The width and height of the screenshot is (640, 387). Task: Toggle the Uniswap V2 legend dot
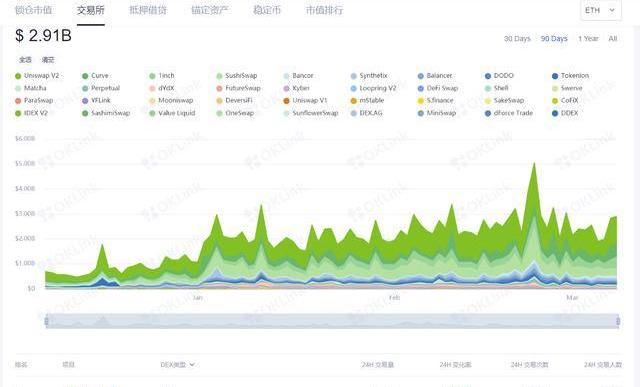click(x=18, y=76)
